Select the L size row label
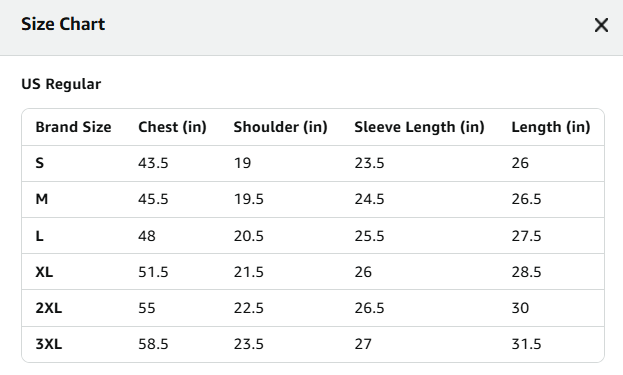Screen dimensions: 623x375 point(39,236)
